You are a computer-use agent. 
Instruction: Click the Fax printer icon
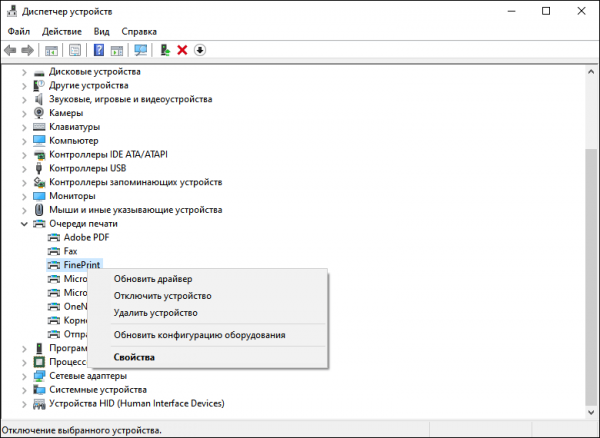tap(54, 251)
